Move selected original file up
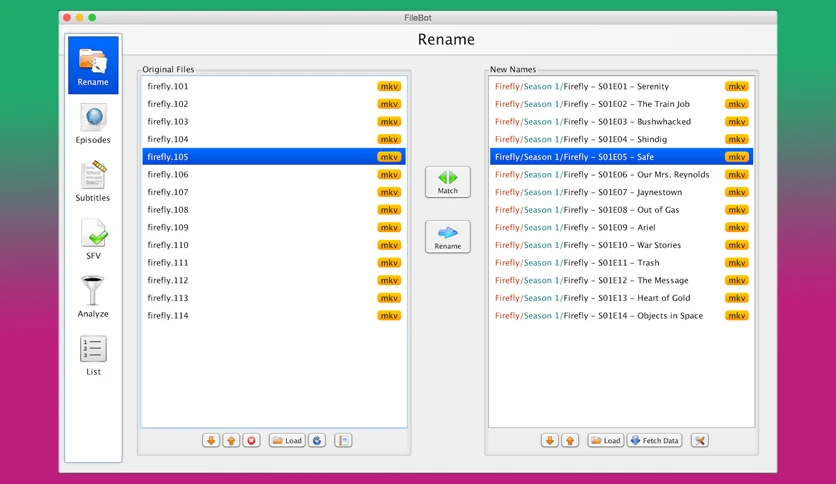 (231, 440)
